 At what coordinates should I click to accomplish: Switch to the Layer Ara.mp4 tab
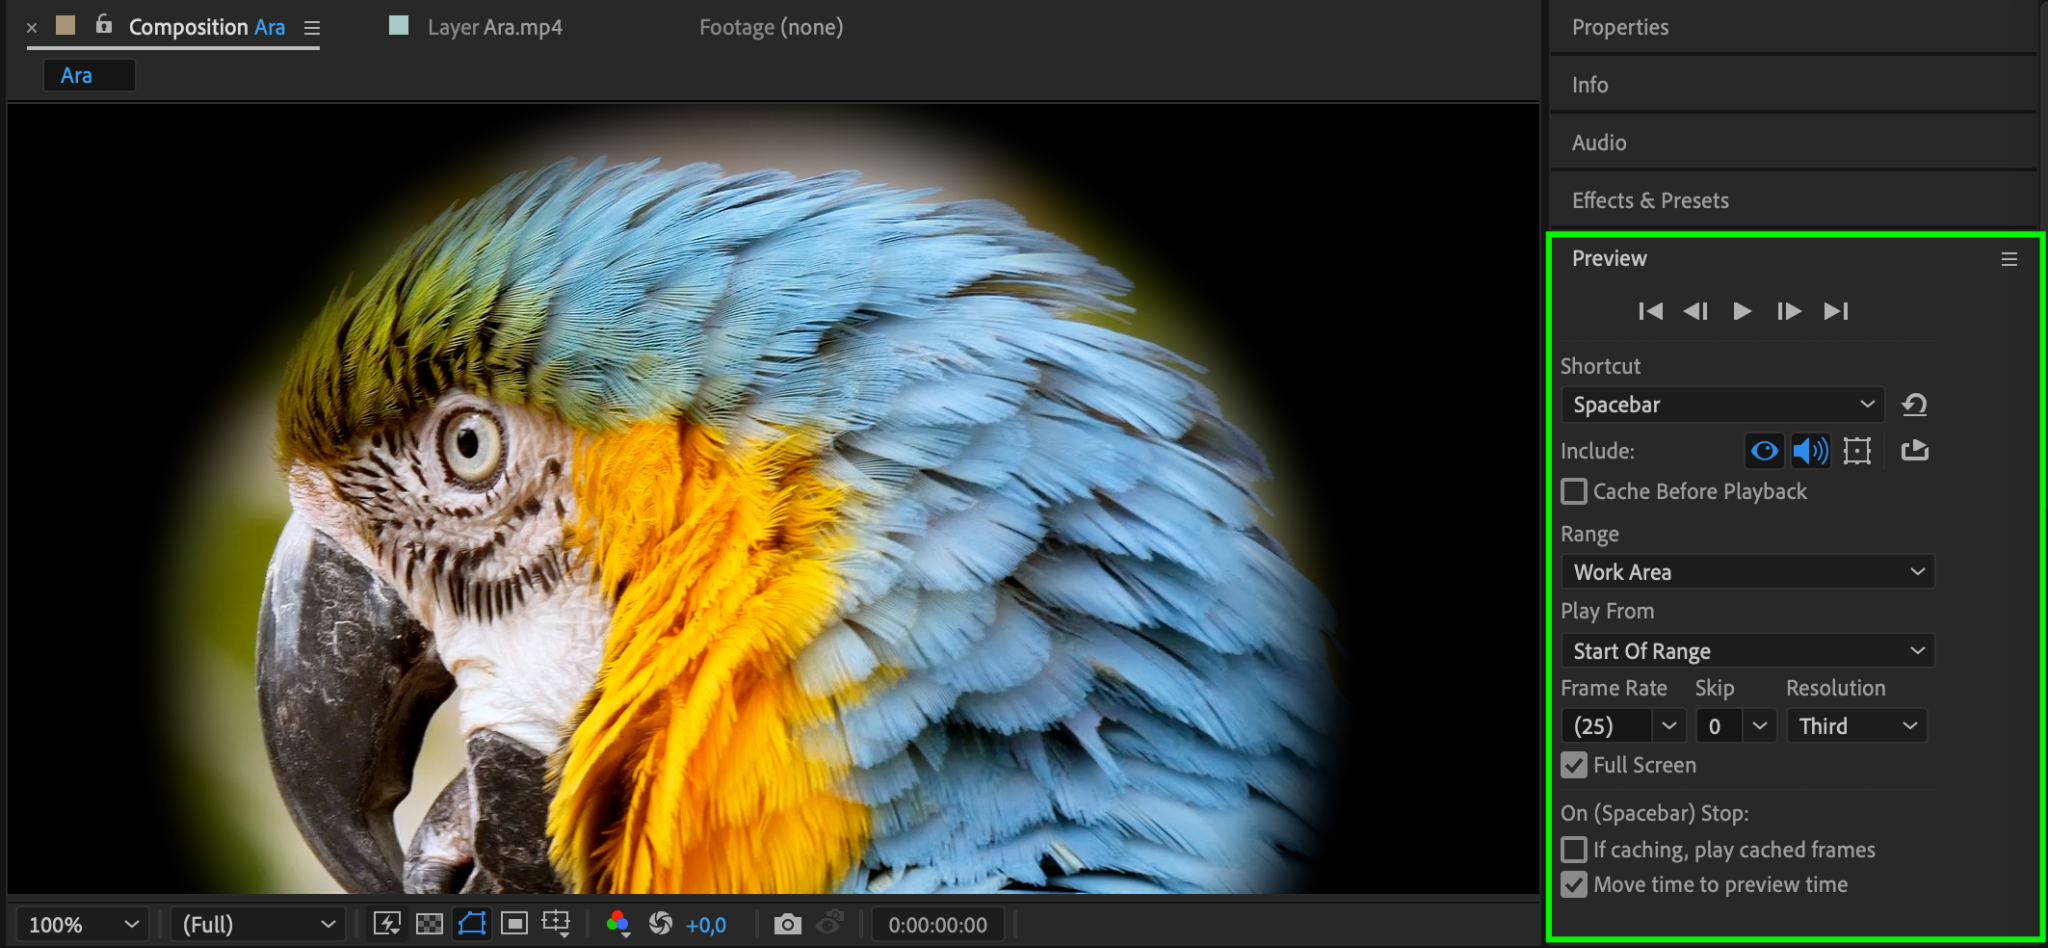coord(494,27)
